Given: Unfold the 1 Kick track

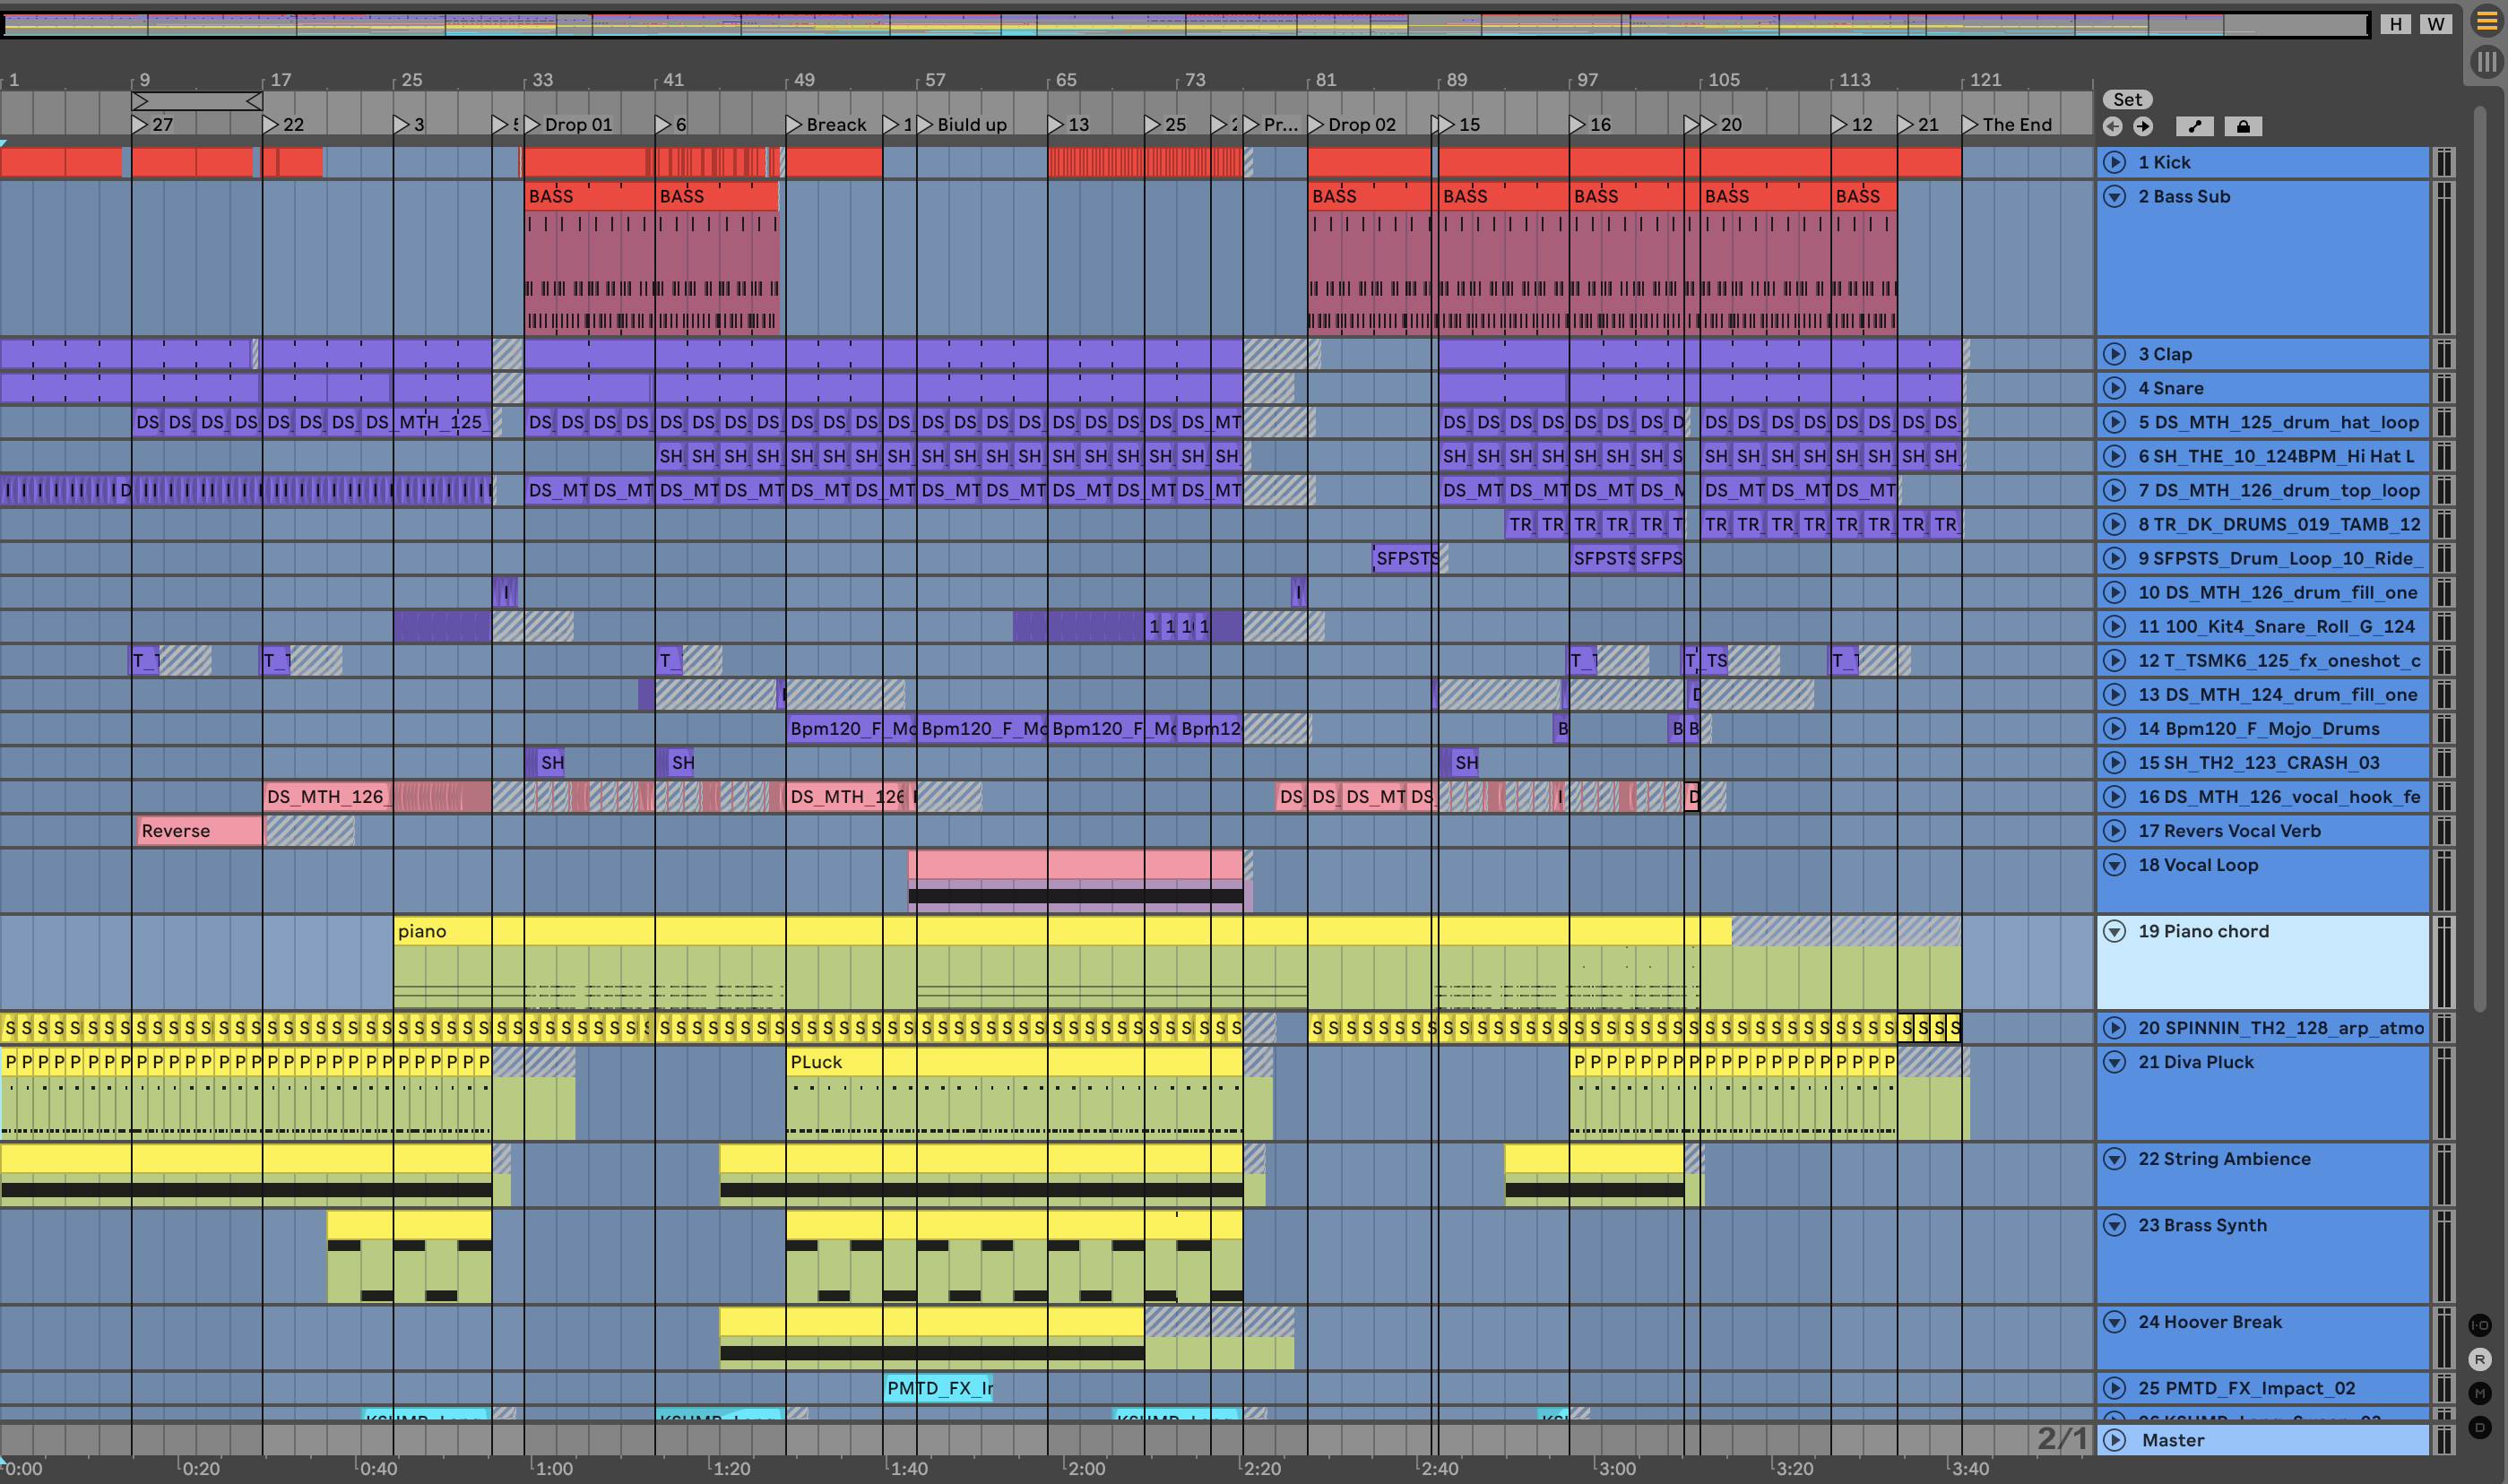Looking at the screenshot, I should 2114,162.
